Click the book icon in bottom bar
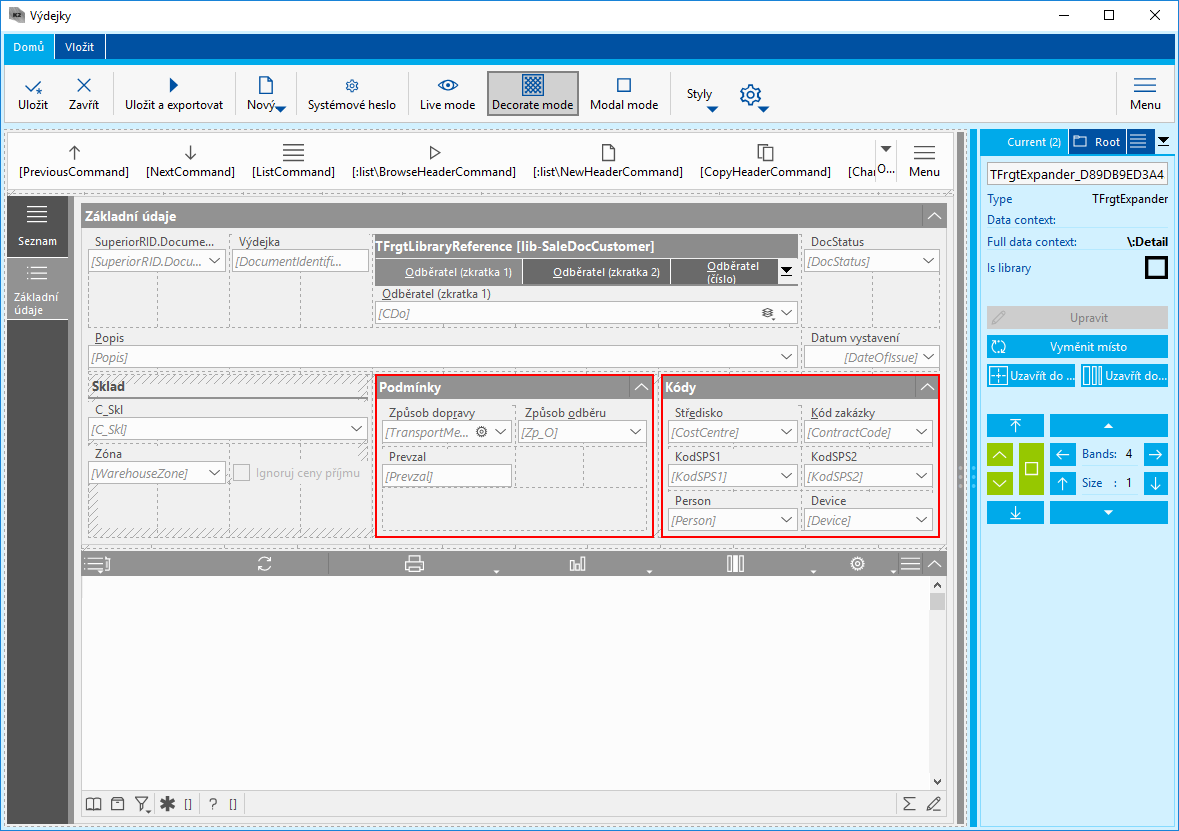The image size is (1179, 831). pyautogui.click(x=93, y=804)
